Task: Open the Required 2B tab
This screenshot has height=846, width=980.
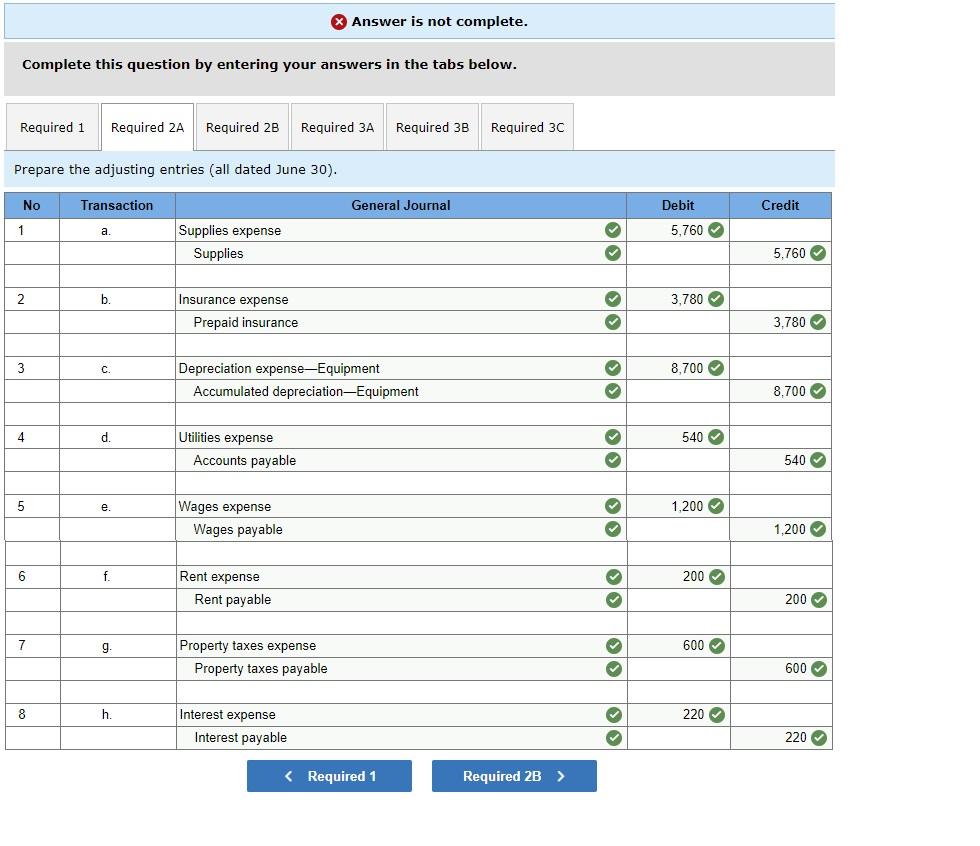Action: click(242, 127)
